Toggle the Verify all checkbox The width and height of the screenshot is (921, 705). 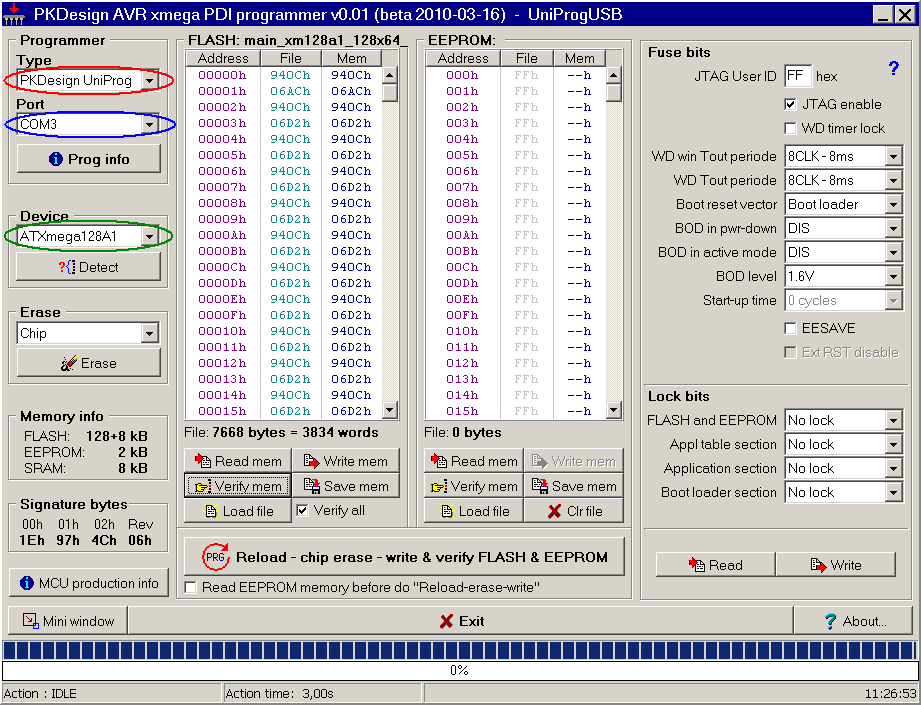(302, 511)
